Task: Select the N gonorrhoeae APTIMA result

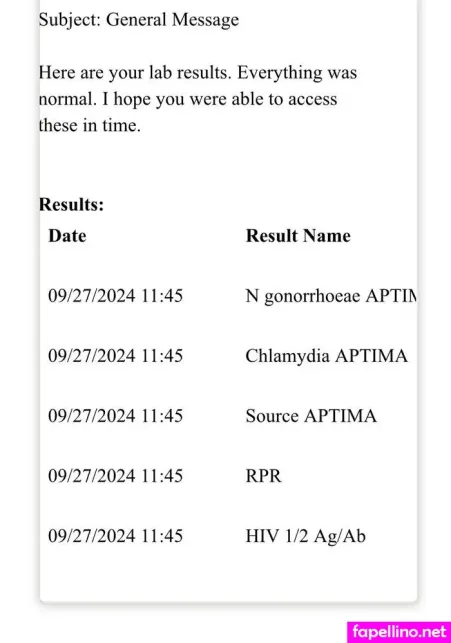Action: [331, 296]
